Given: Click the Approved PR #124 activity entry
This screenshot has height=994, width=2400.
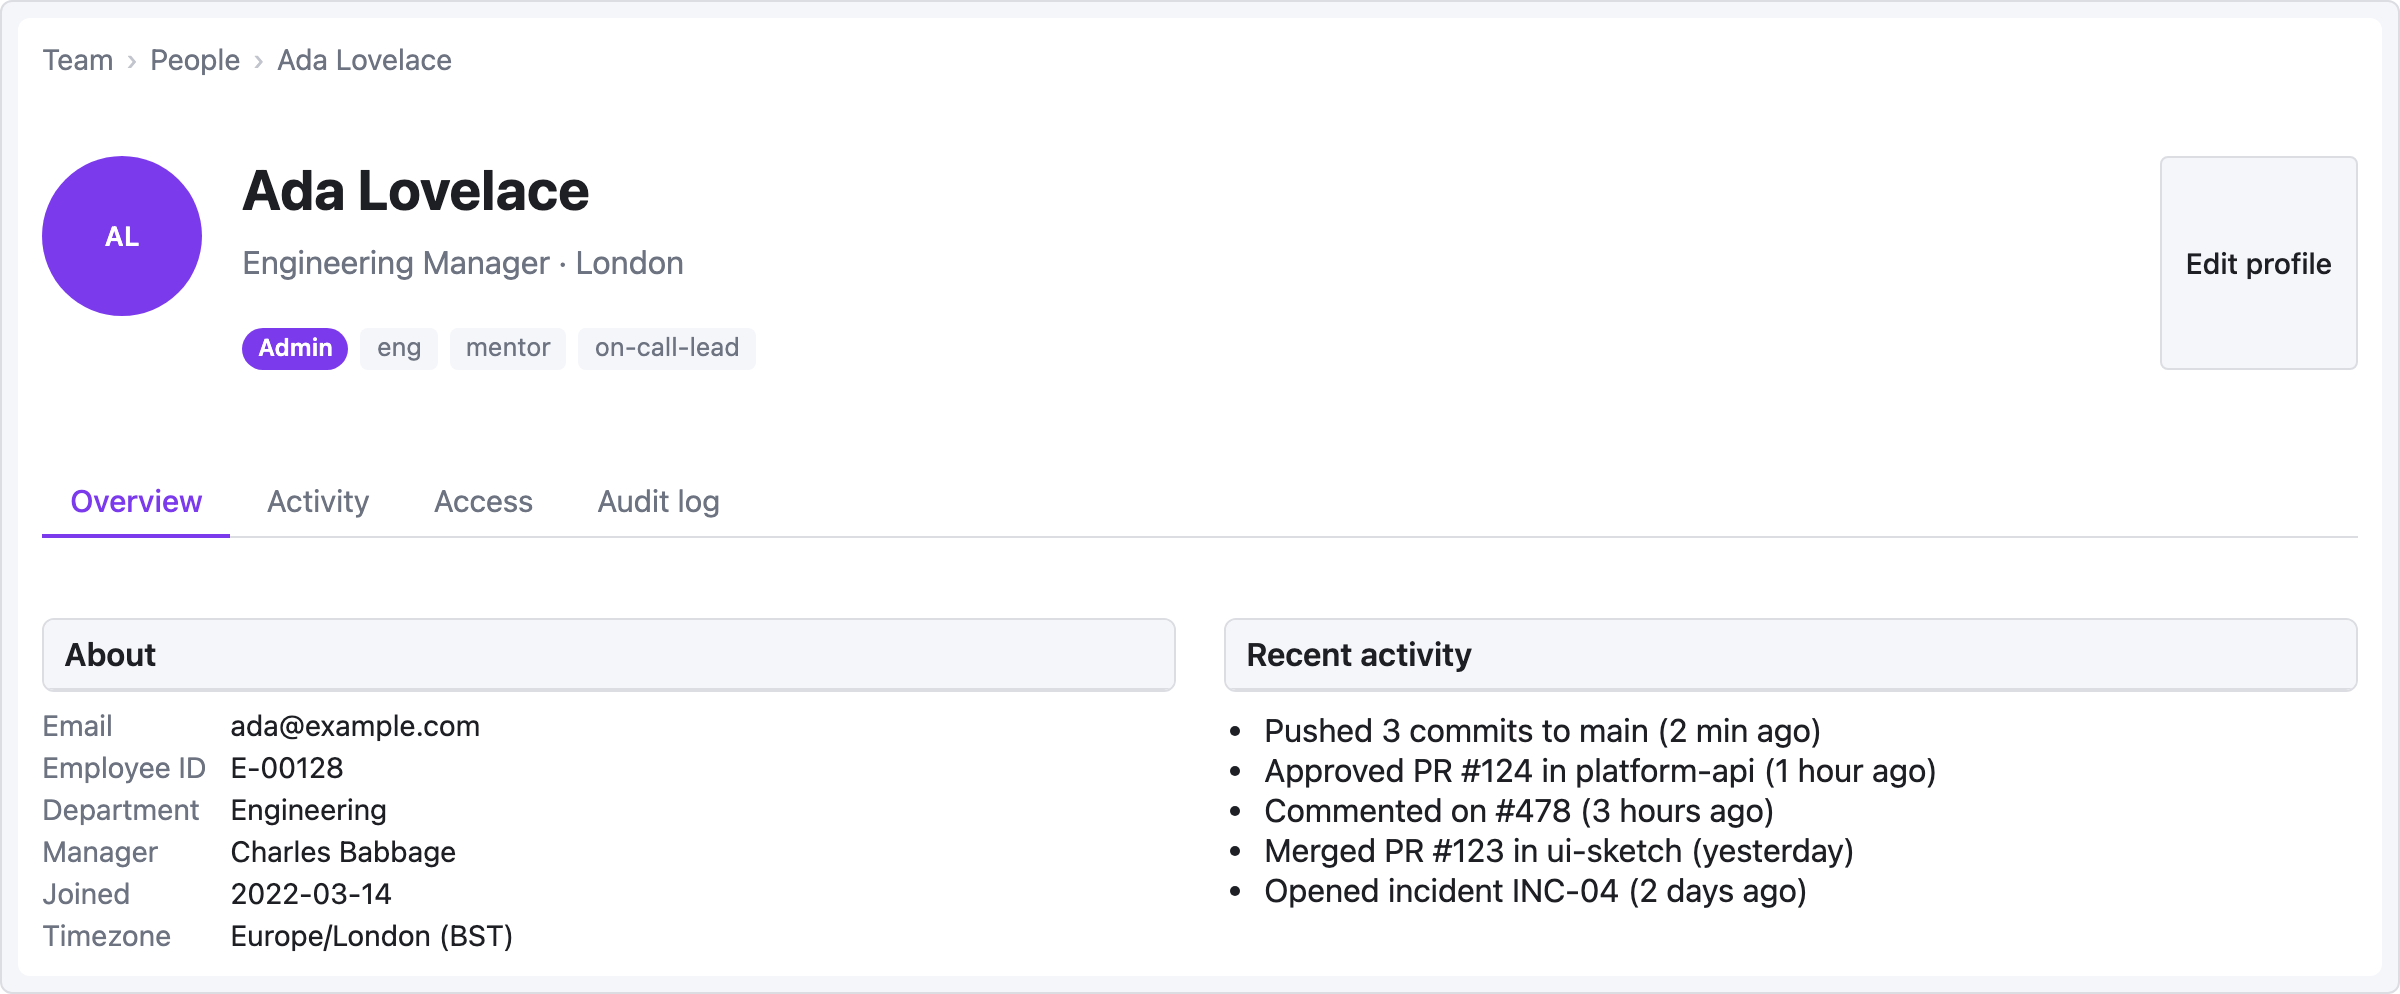Looking at the screenshot, I should [1600, 771].
